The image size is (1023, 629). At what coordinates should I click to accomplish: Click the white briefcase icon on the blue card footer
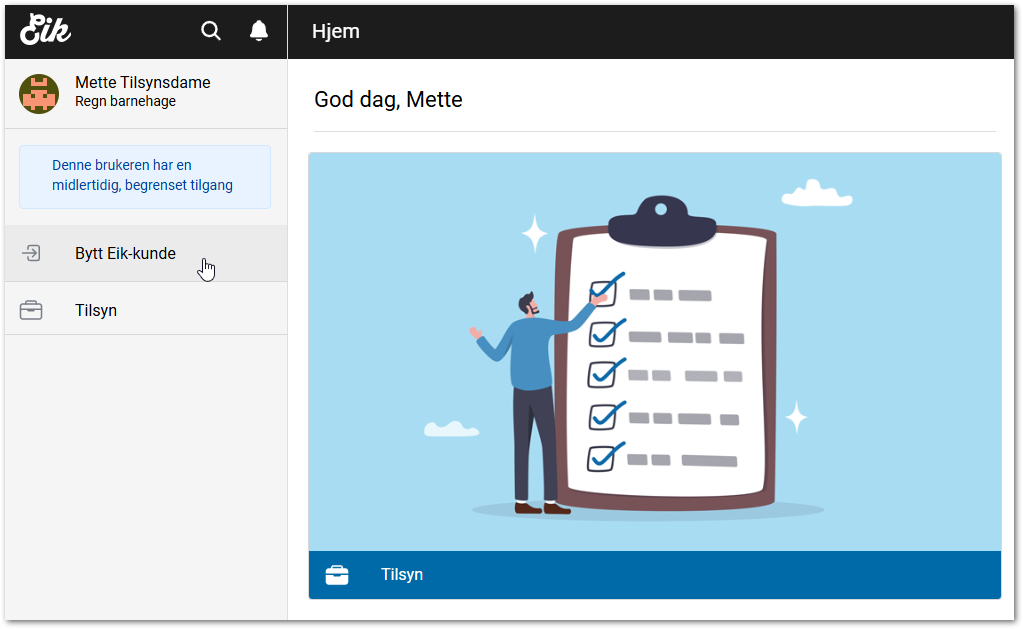point(337,575)
